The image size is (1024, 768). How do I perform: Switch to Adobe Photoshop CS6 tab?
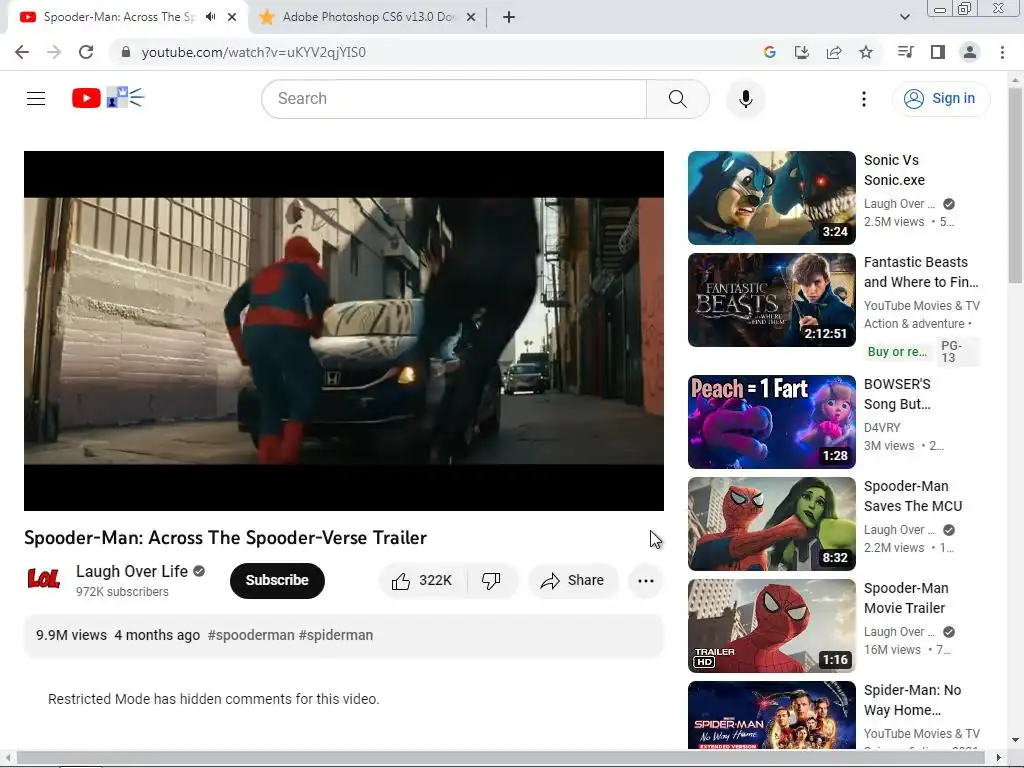[368, 17]
